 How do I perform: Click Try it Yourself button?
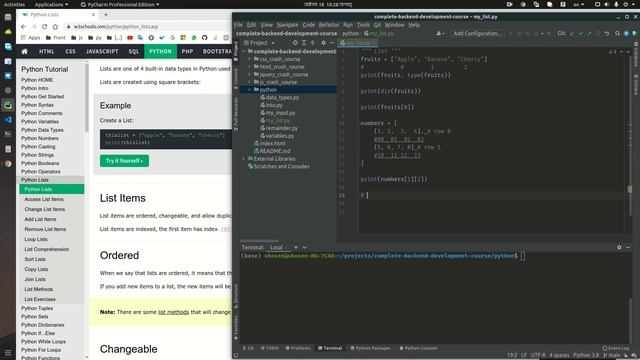(124, 161)
